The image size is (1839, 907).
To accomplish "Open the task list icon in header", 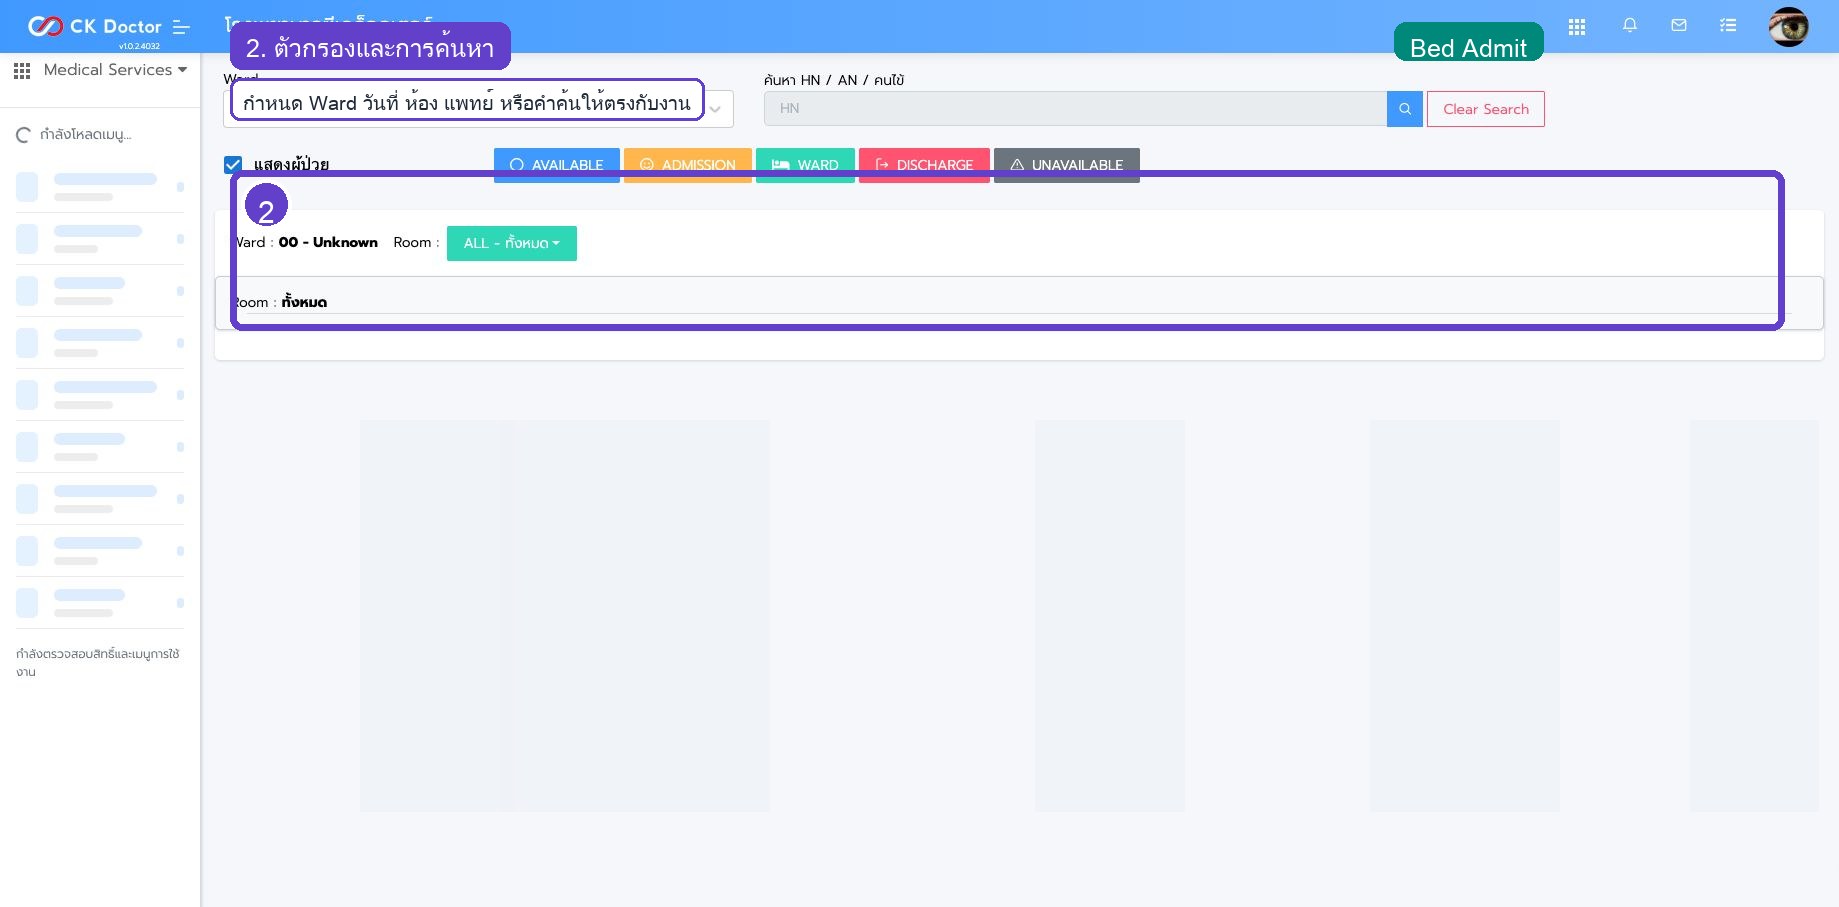I will click(1728, 26).
